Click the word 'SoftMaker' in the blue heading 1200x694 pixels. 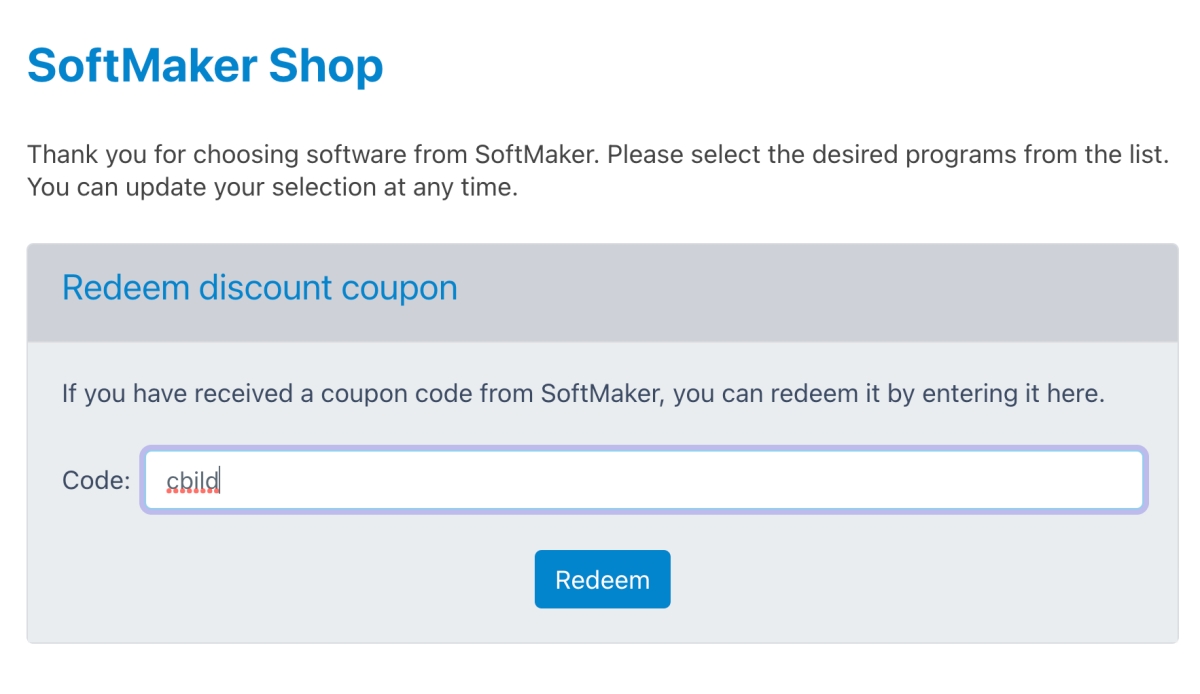(x=141, y=66)
